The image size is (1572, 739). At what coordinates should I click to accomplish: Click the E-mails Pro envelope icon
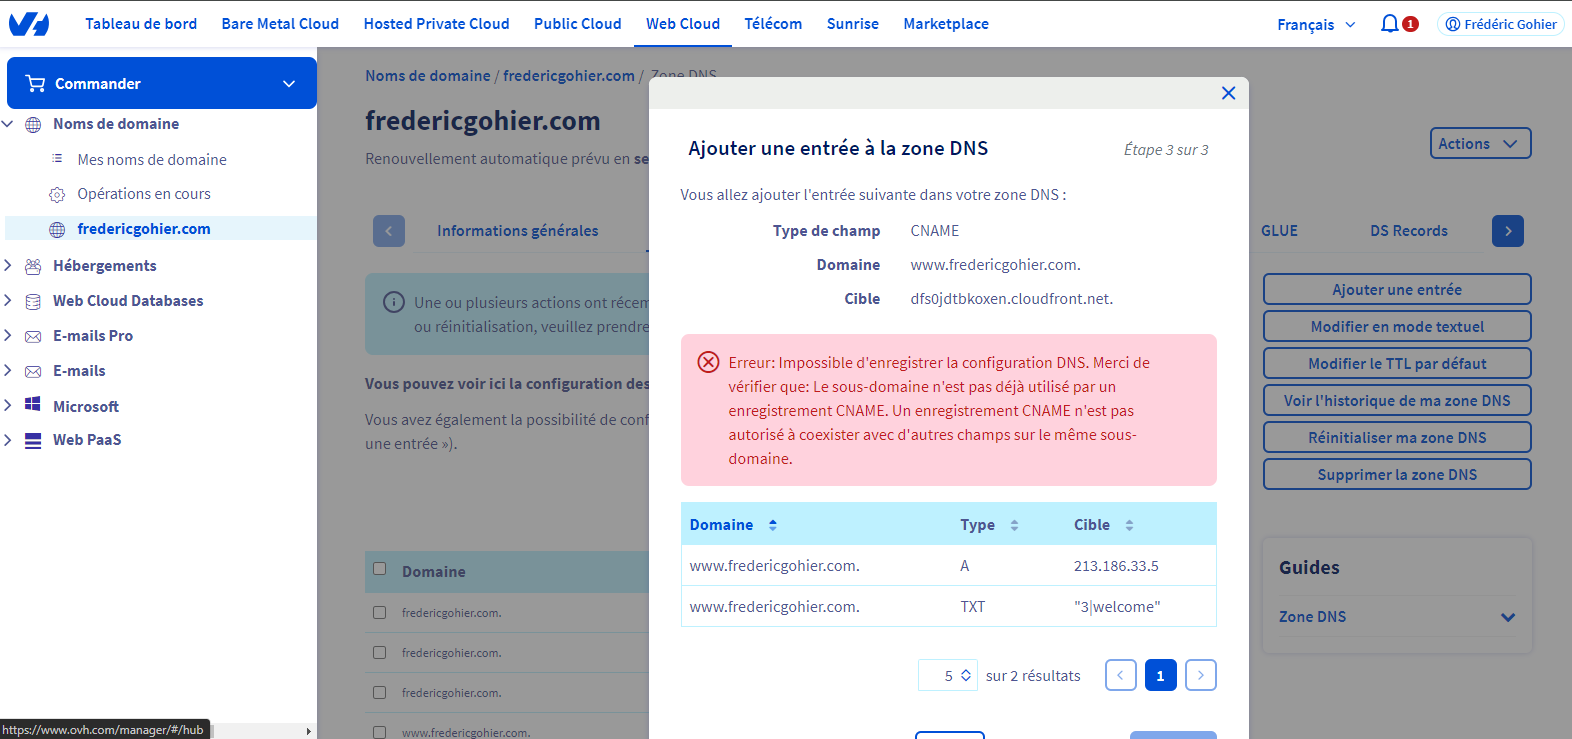[33, 336]
